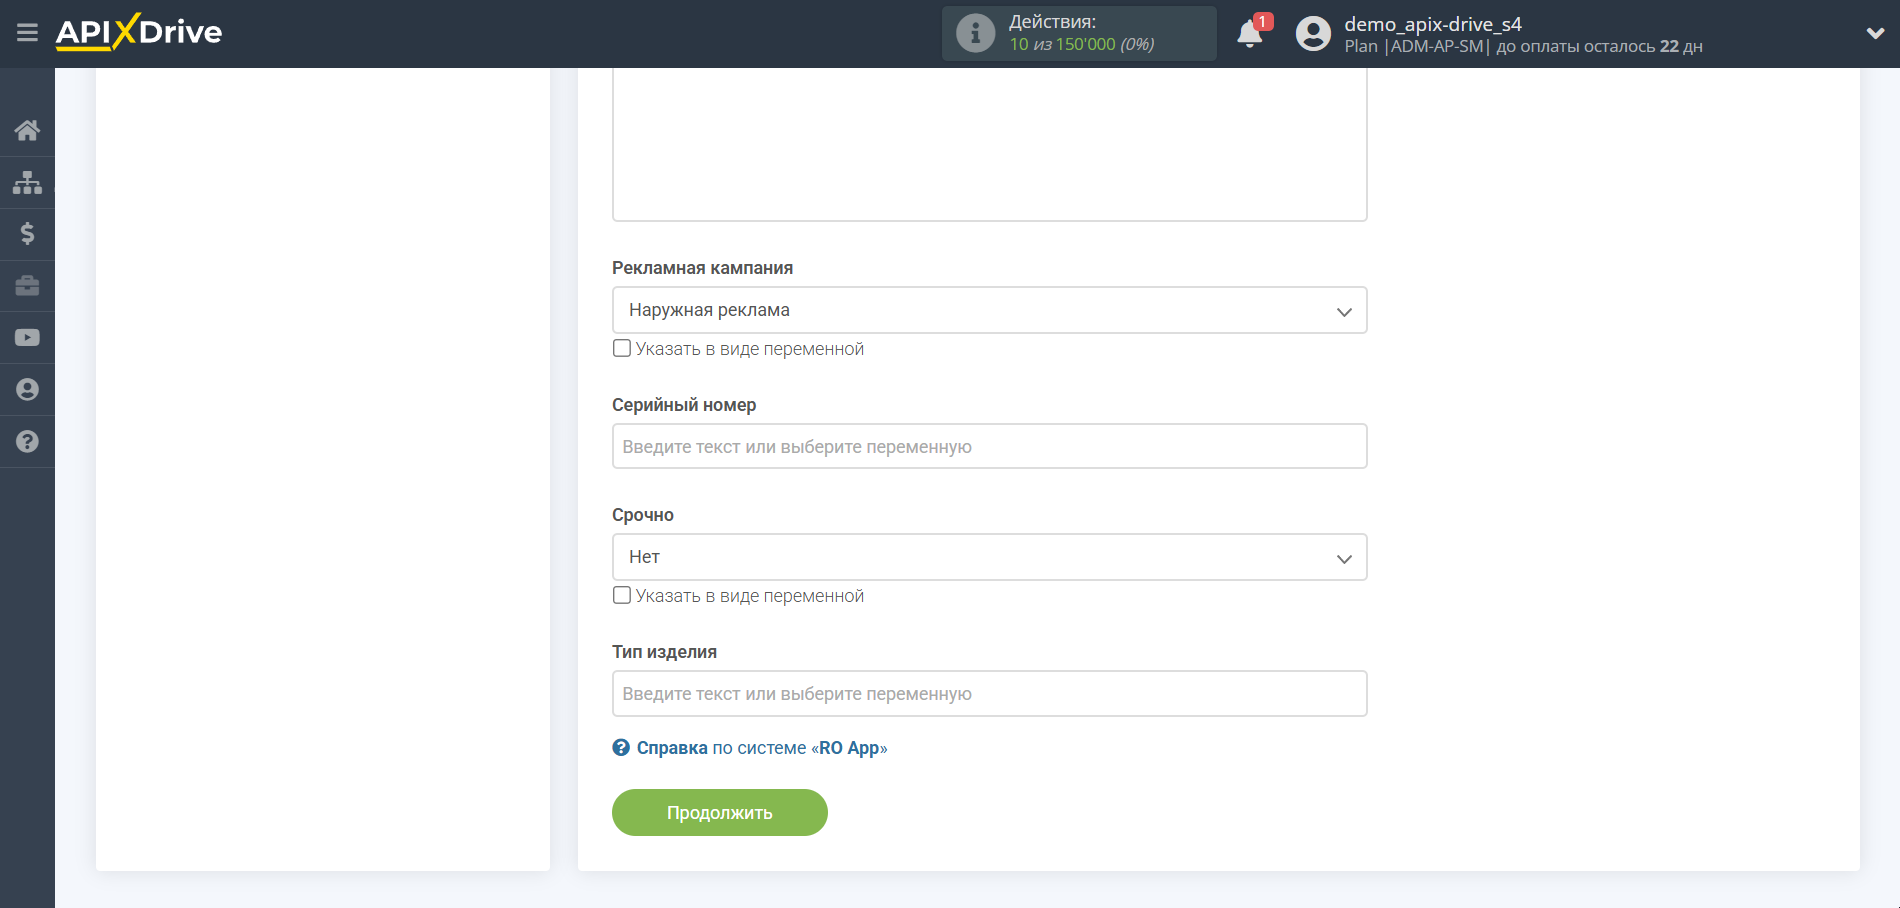Open the hamburger menu
This screenshot has width=1900, height=908.
click(x=27, y=33)
